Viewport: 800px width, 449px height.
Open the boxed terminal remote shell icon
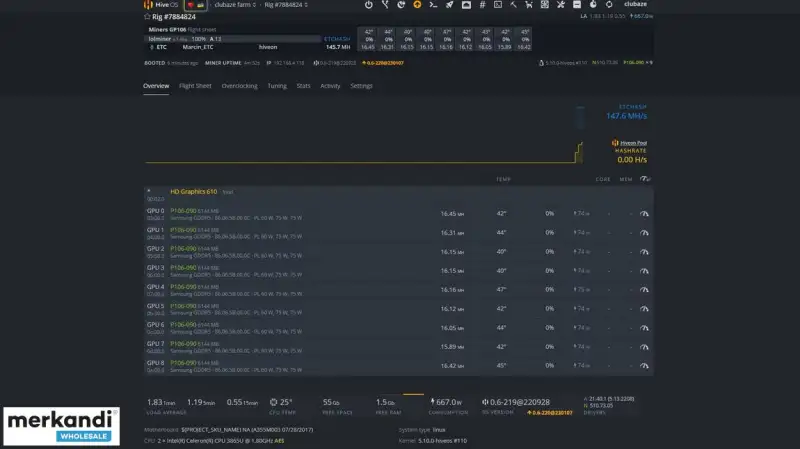coord(498,5)
